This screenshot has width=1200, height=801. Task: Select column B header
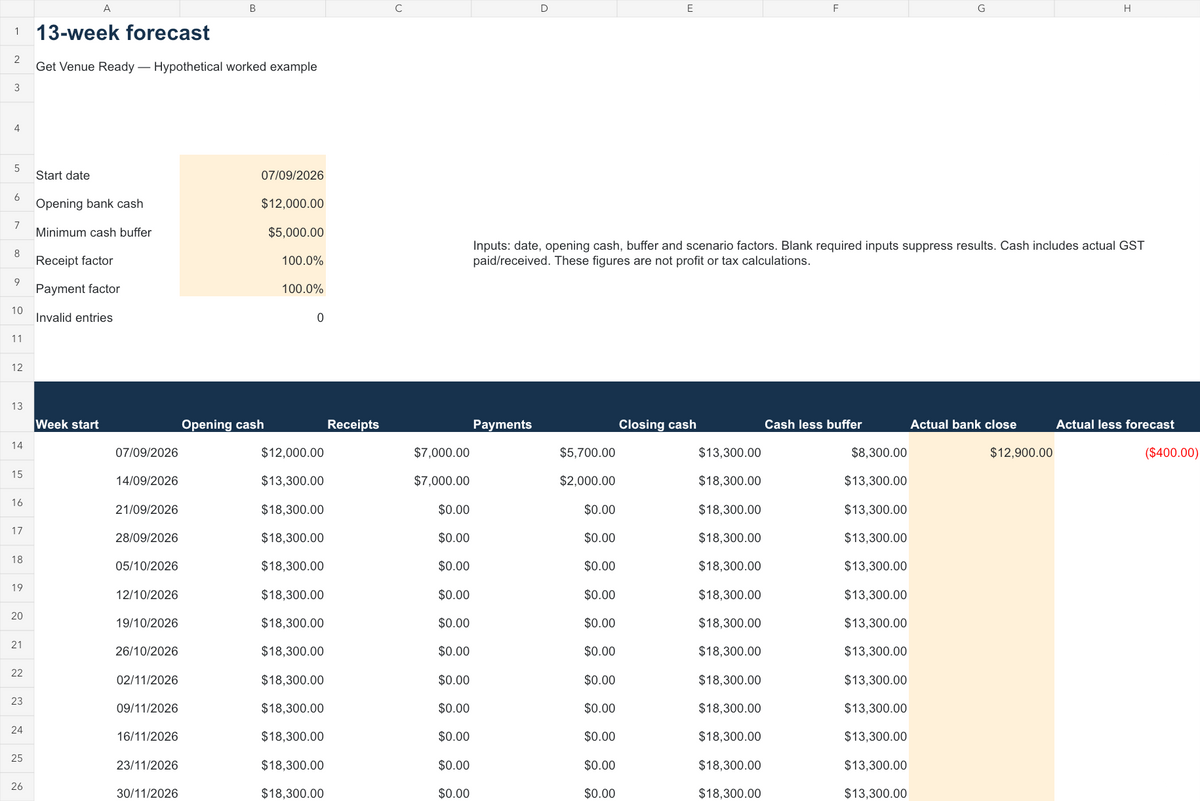click(253, 8)
